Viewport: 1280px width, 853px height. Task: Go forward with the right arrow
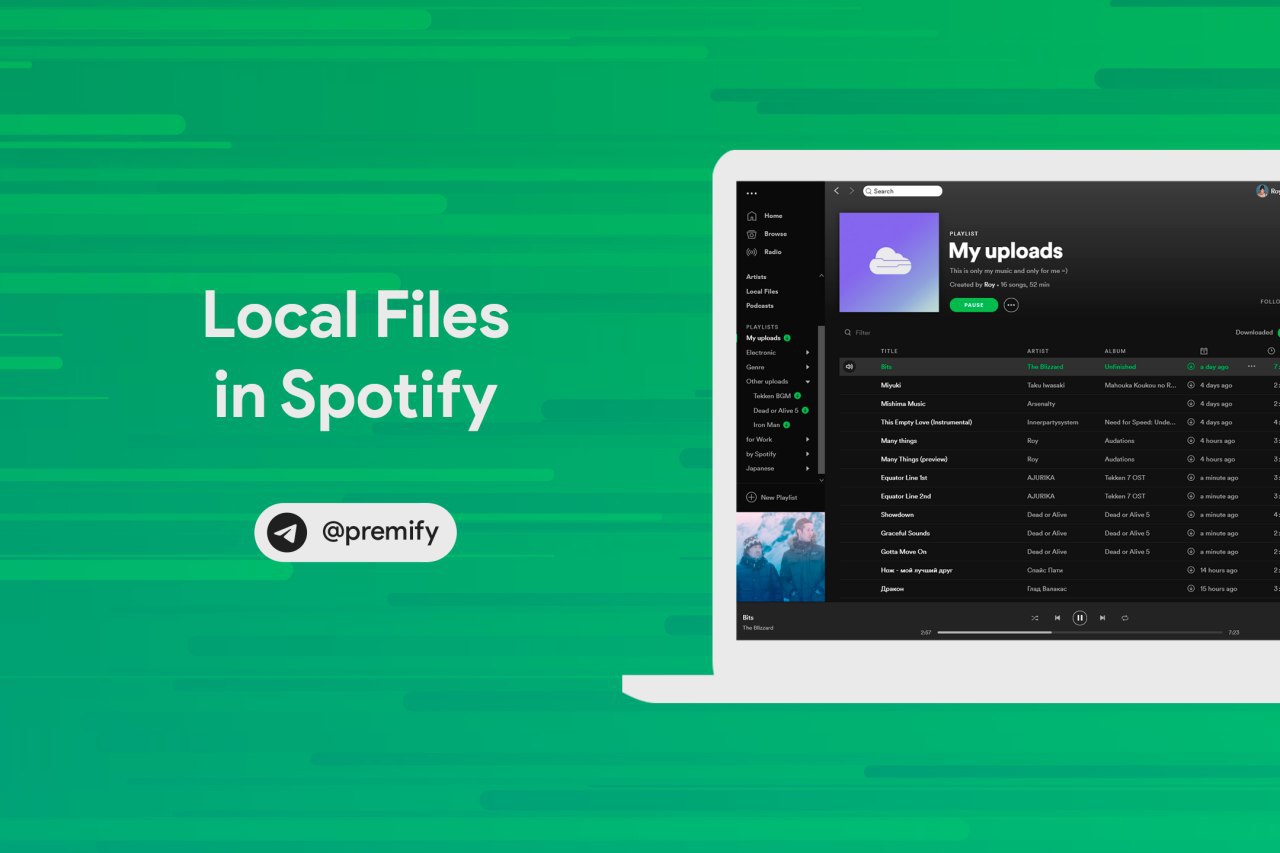point(852,191)
